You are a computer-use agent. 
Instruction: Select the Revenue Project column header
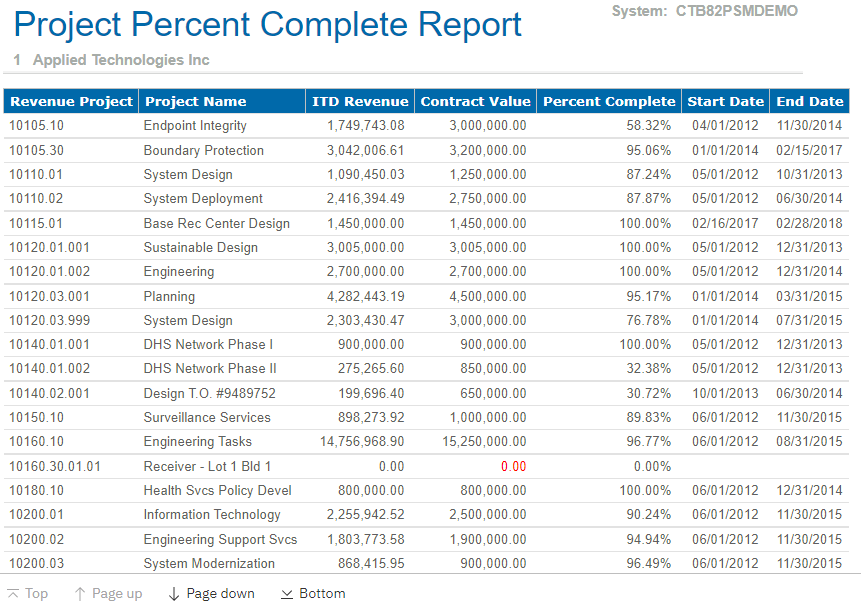pos(71,101)
